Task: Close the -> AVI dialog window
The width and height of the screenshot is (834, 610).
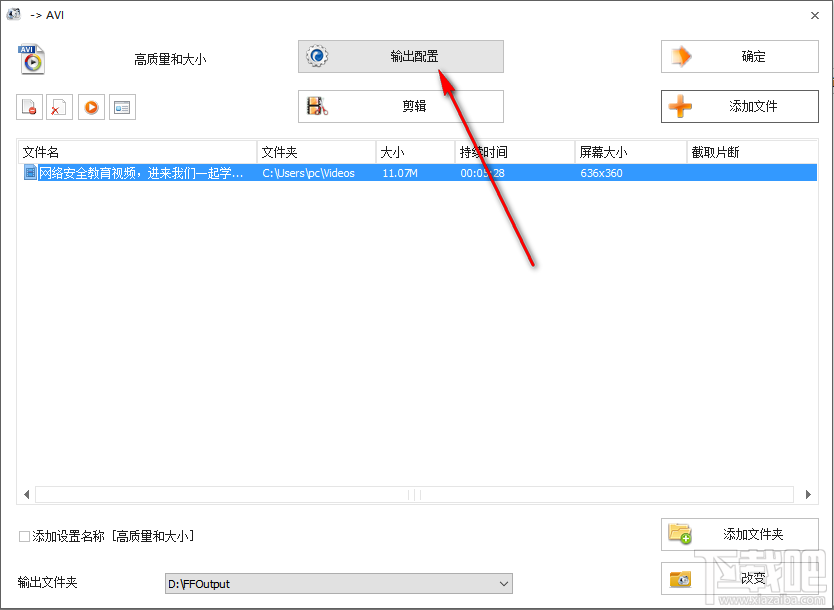Action: [x=814, y=15]
